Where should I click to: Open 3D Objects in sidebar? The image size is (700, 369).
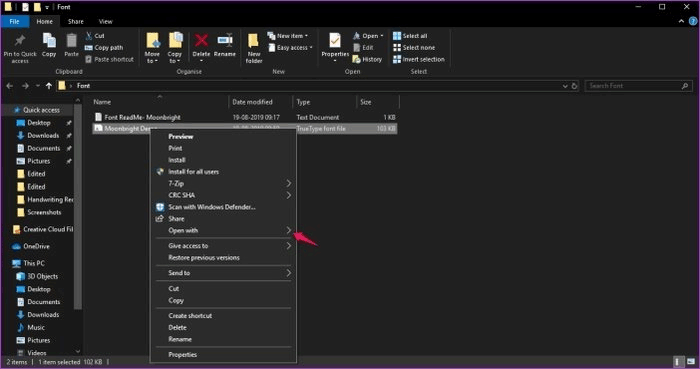tap(42, 276)
